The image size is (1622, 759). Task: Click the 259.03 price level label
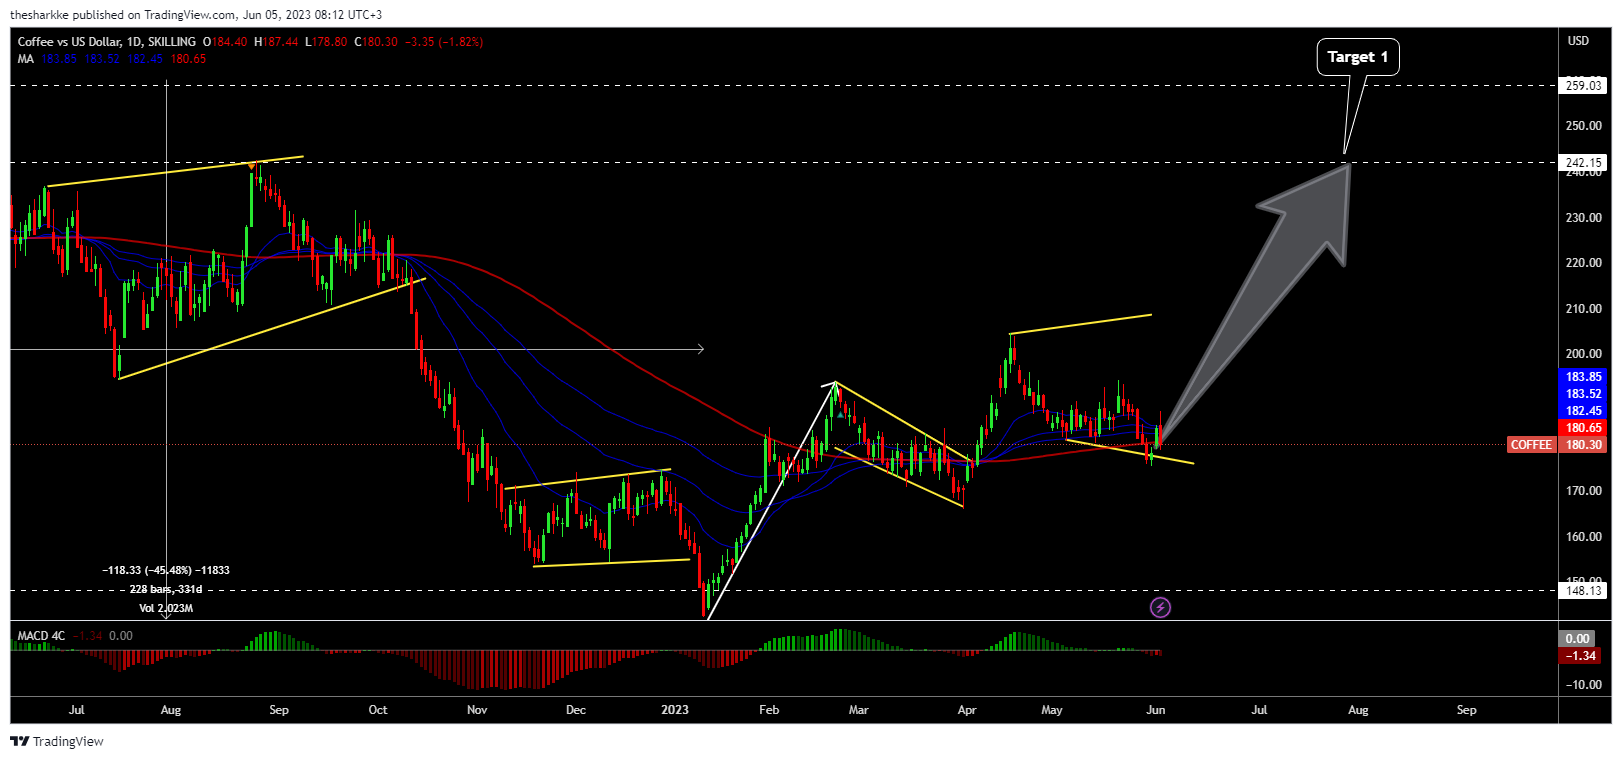[1584, 86]
